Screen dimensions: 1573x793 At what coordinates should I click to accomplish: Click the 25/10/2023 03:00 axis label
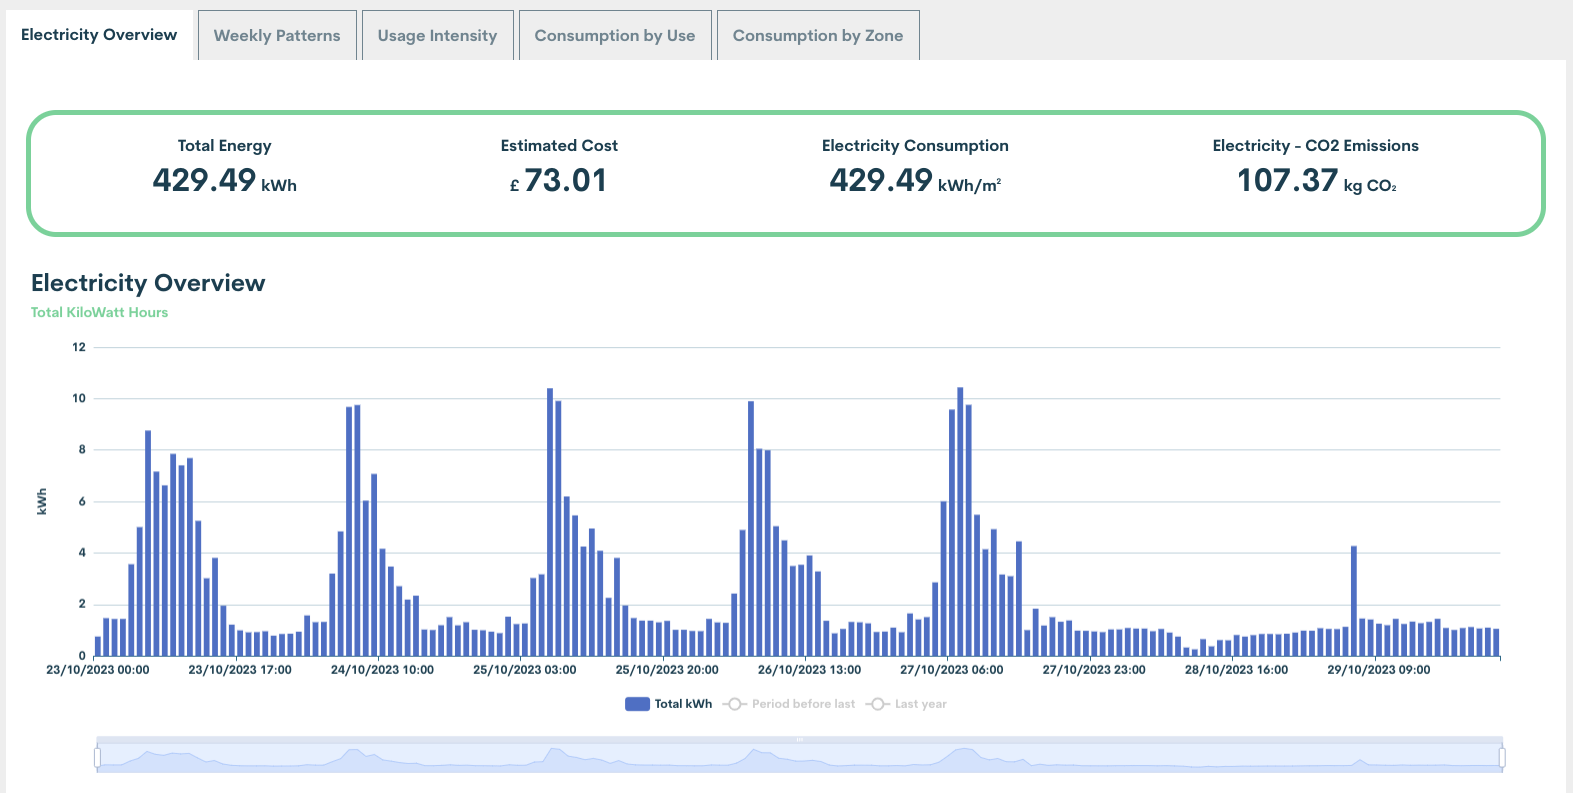tap(524, 670)
